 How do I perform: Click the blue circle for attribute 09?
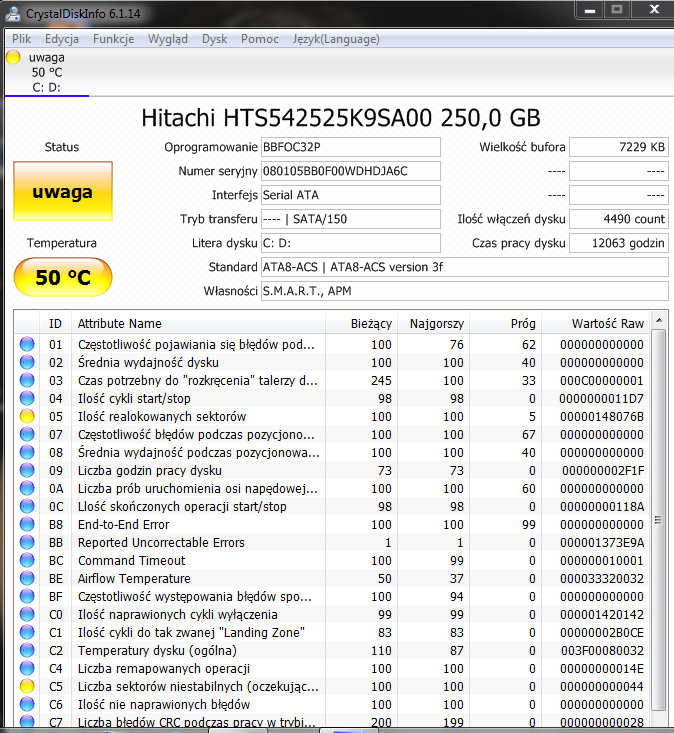click(27, 470)
